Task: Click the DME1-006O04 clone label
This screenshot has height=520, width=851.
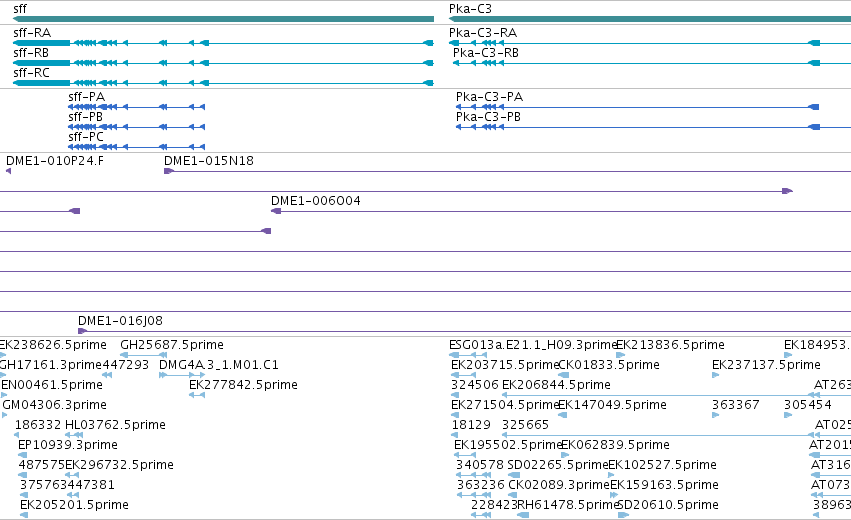Action: tap(315, 201)
